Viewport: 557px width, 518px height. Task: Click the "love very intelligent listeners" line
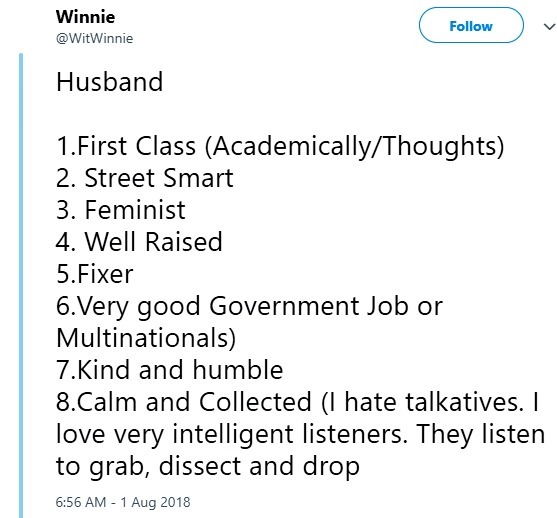tap(301, 434)
